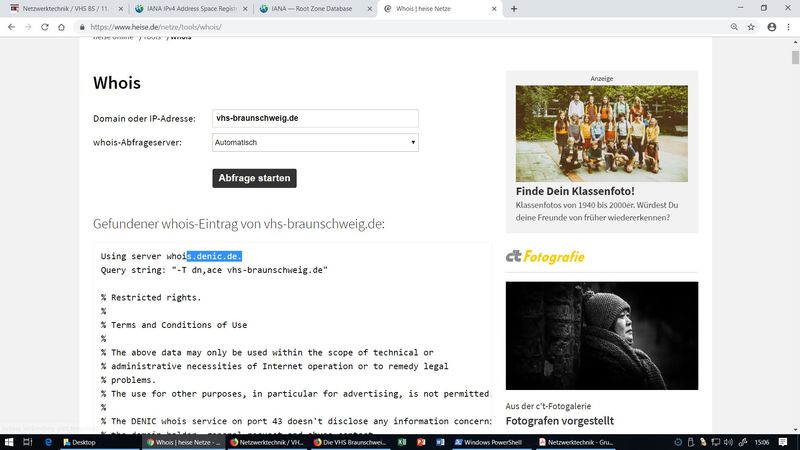The image size is (800, 450).
Task: Click the page vertical scrollbar thumb
Action: coord(795,57)
